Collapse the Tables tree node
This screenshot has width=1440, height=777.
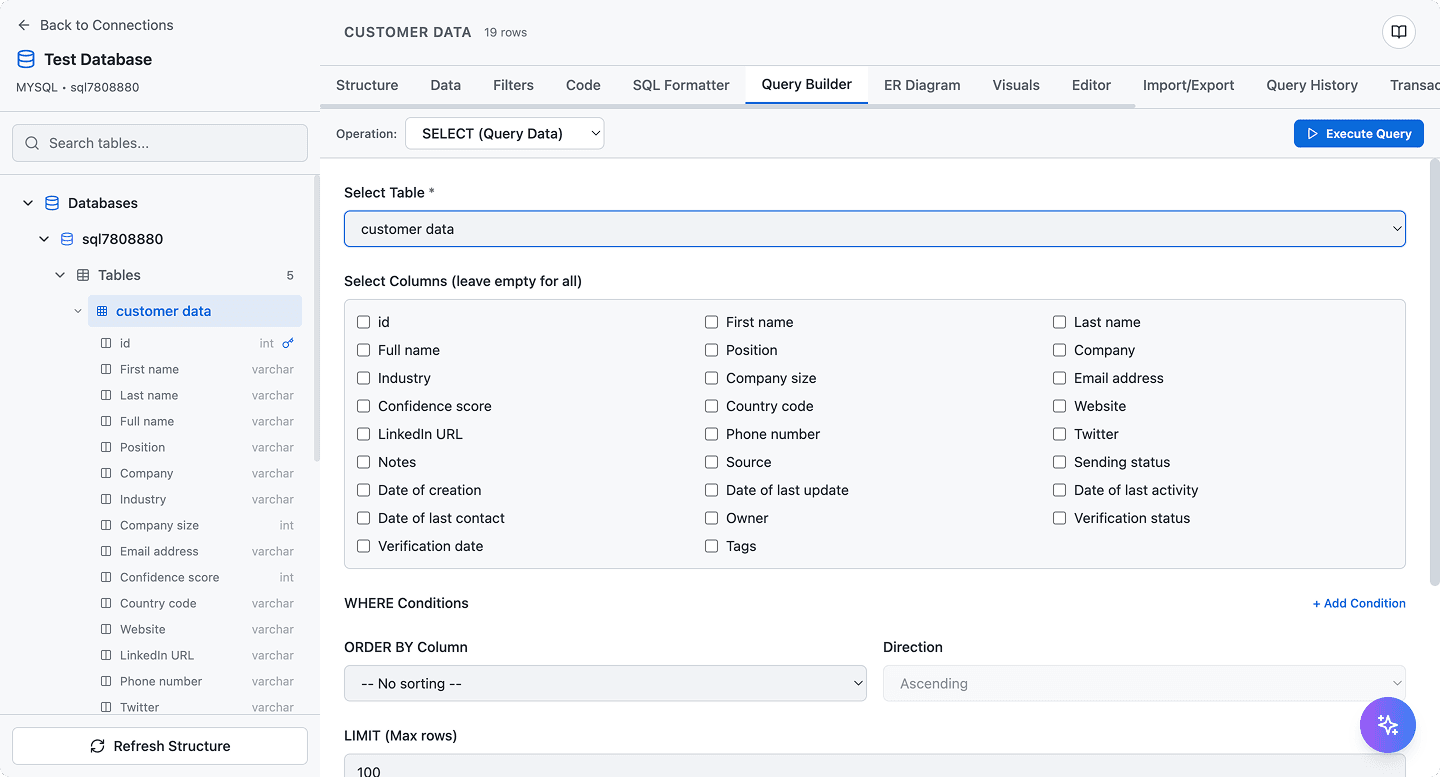(x=60, y=274)
